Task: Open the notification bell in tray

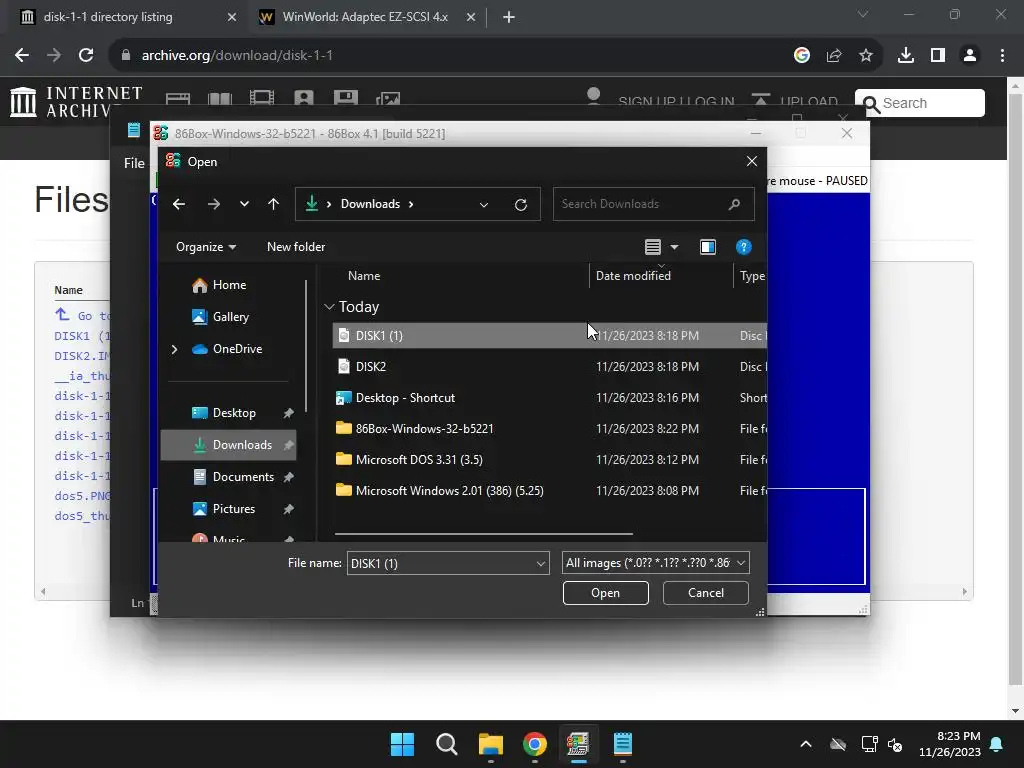Action: click(x=997, y=744)
